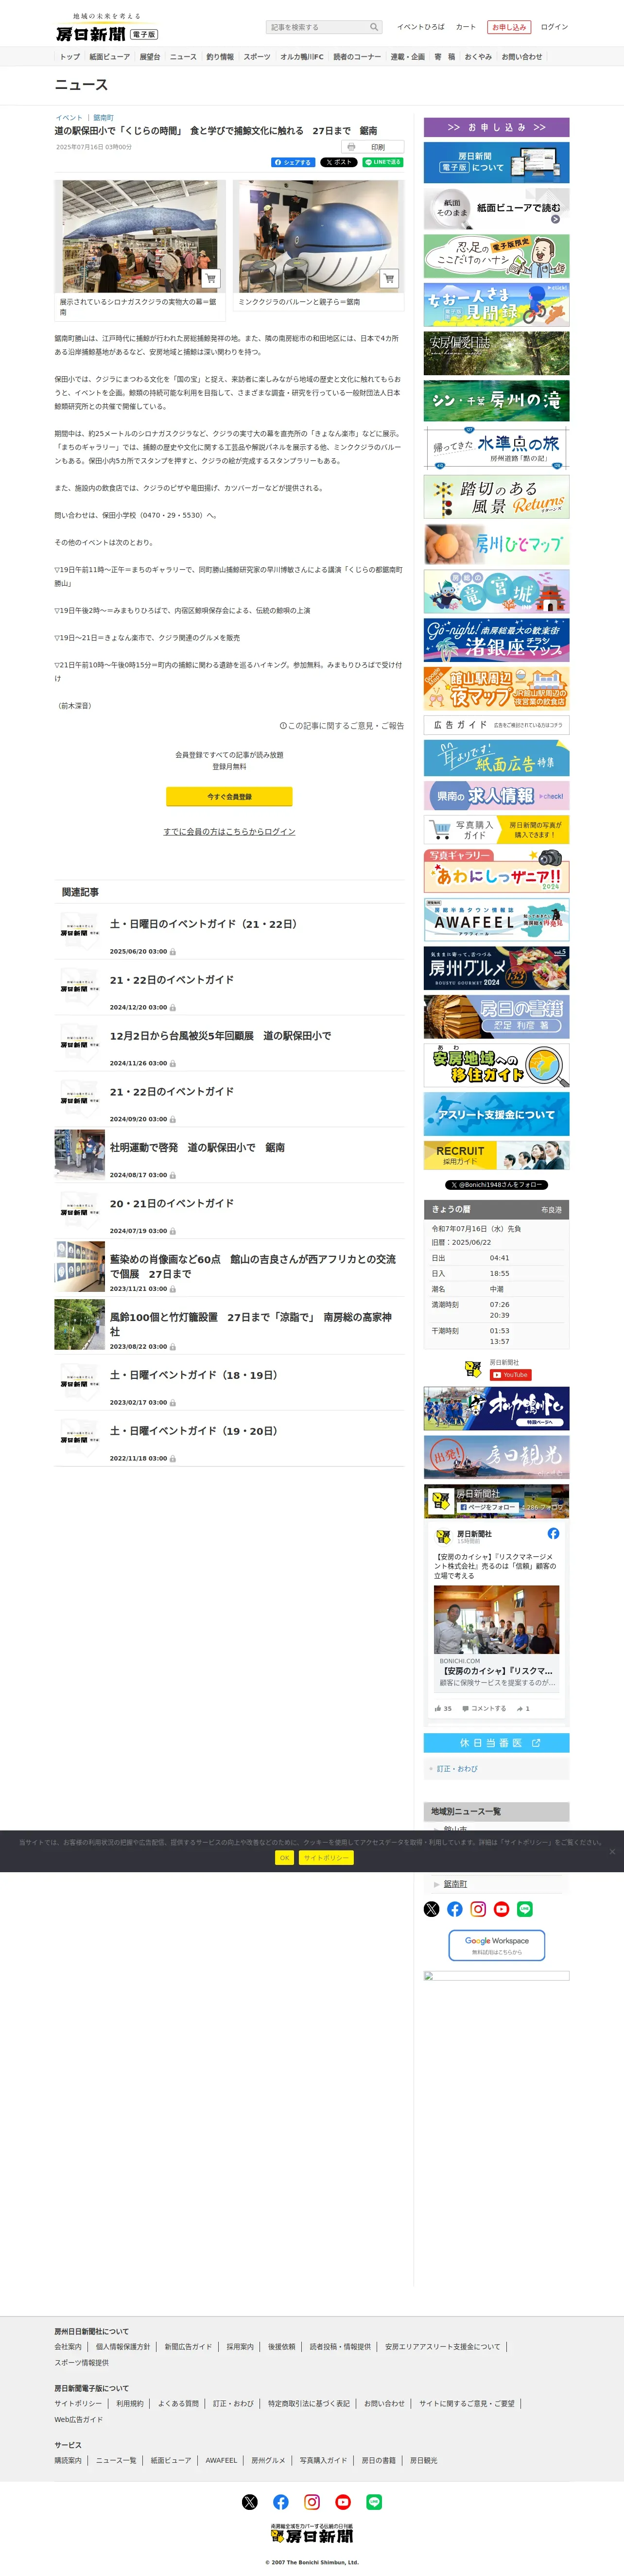Image resolution: width=624 pixels, height=2576 pixels.
Task: Open YouTube icon in the sidebar social row
Action: (x=502, y=1909)
